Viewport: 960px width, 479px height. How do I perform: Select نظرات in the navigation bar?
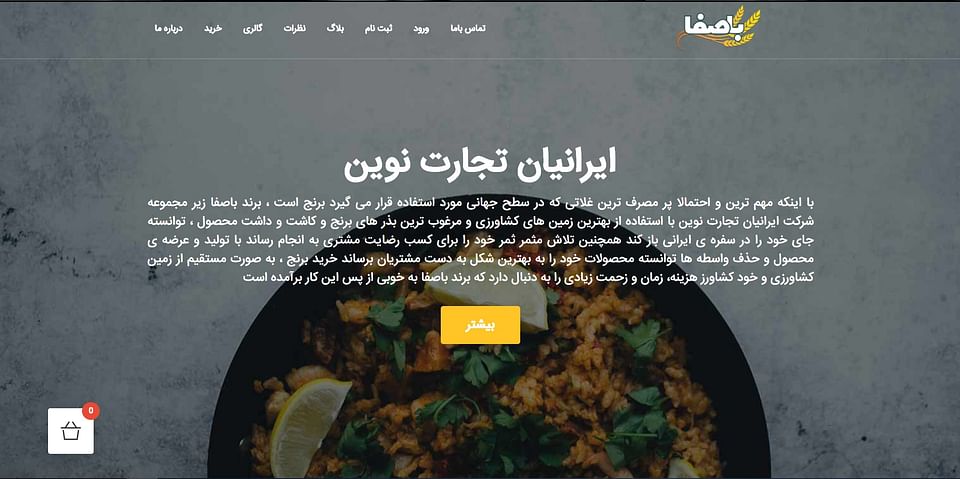tap(294, 29)
